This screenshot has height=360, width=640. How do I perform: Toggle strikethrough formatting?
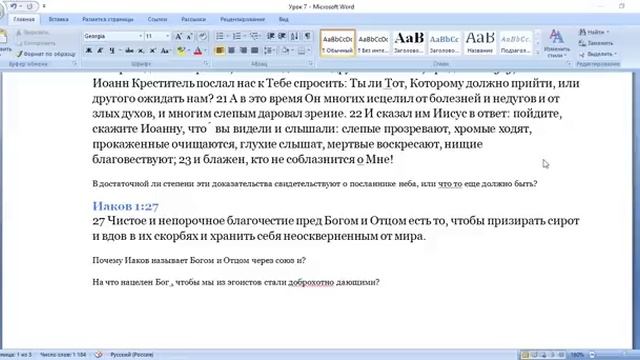[x=129, y=51]
